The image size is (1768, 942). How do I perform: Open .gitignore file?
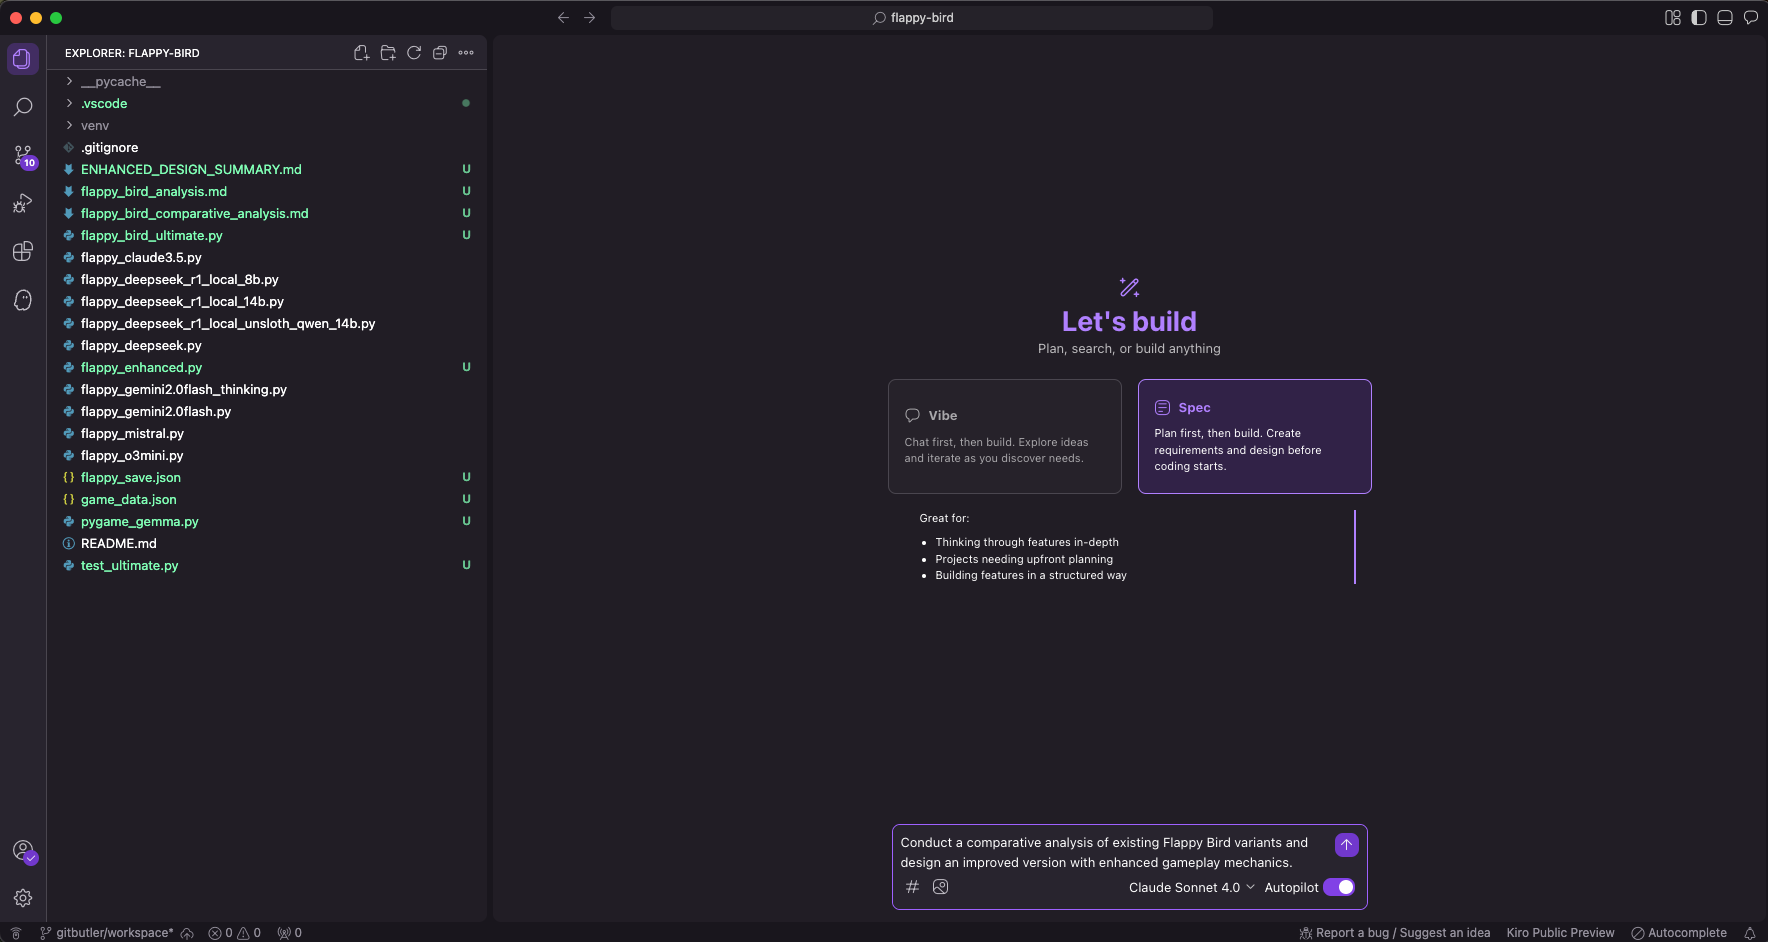tap(267, 148)
